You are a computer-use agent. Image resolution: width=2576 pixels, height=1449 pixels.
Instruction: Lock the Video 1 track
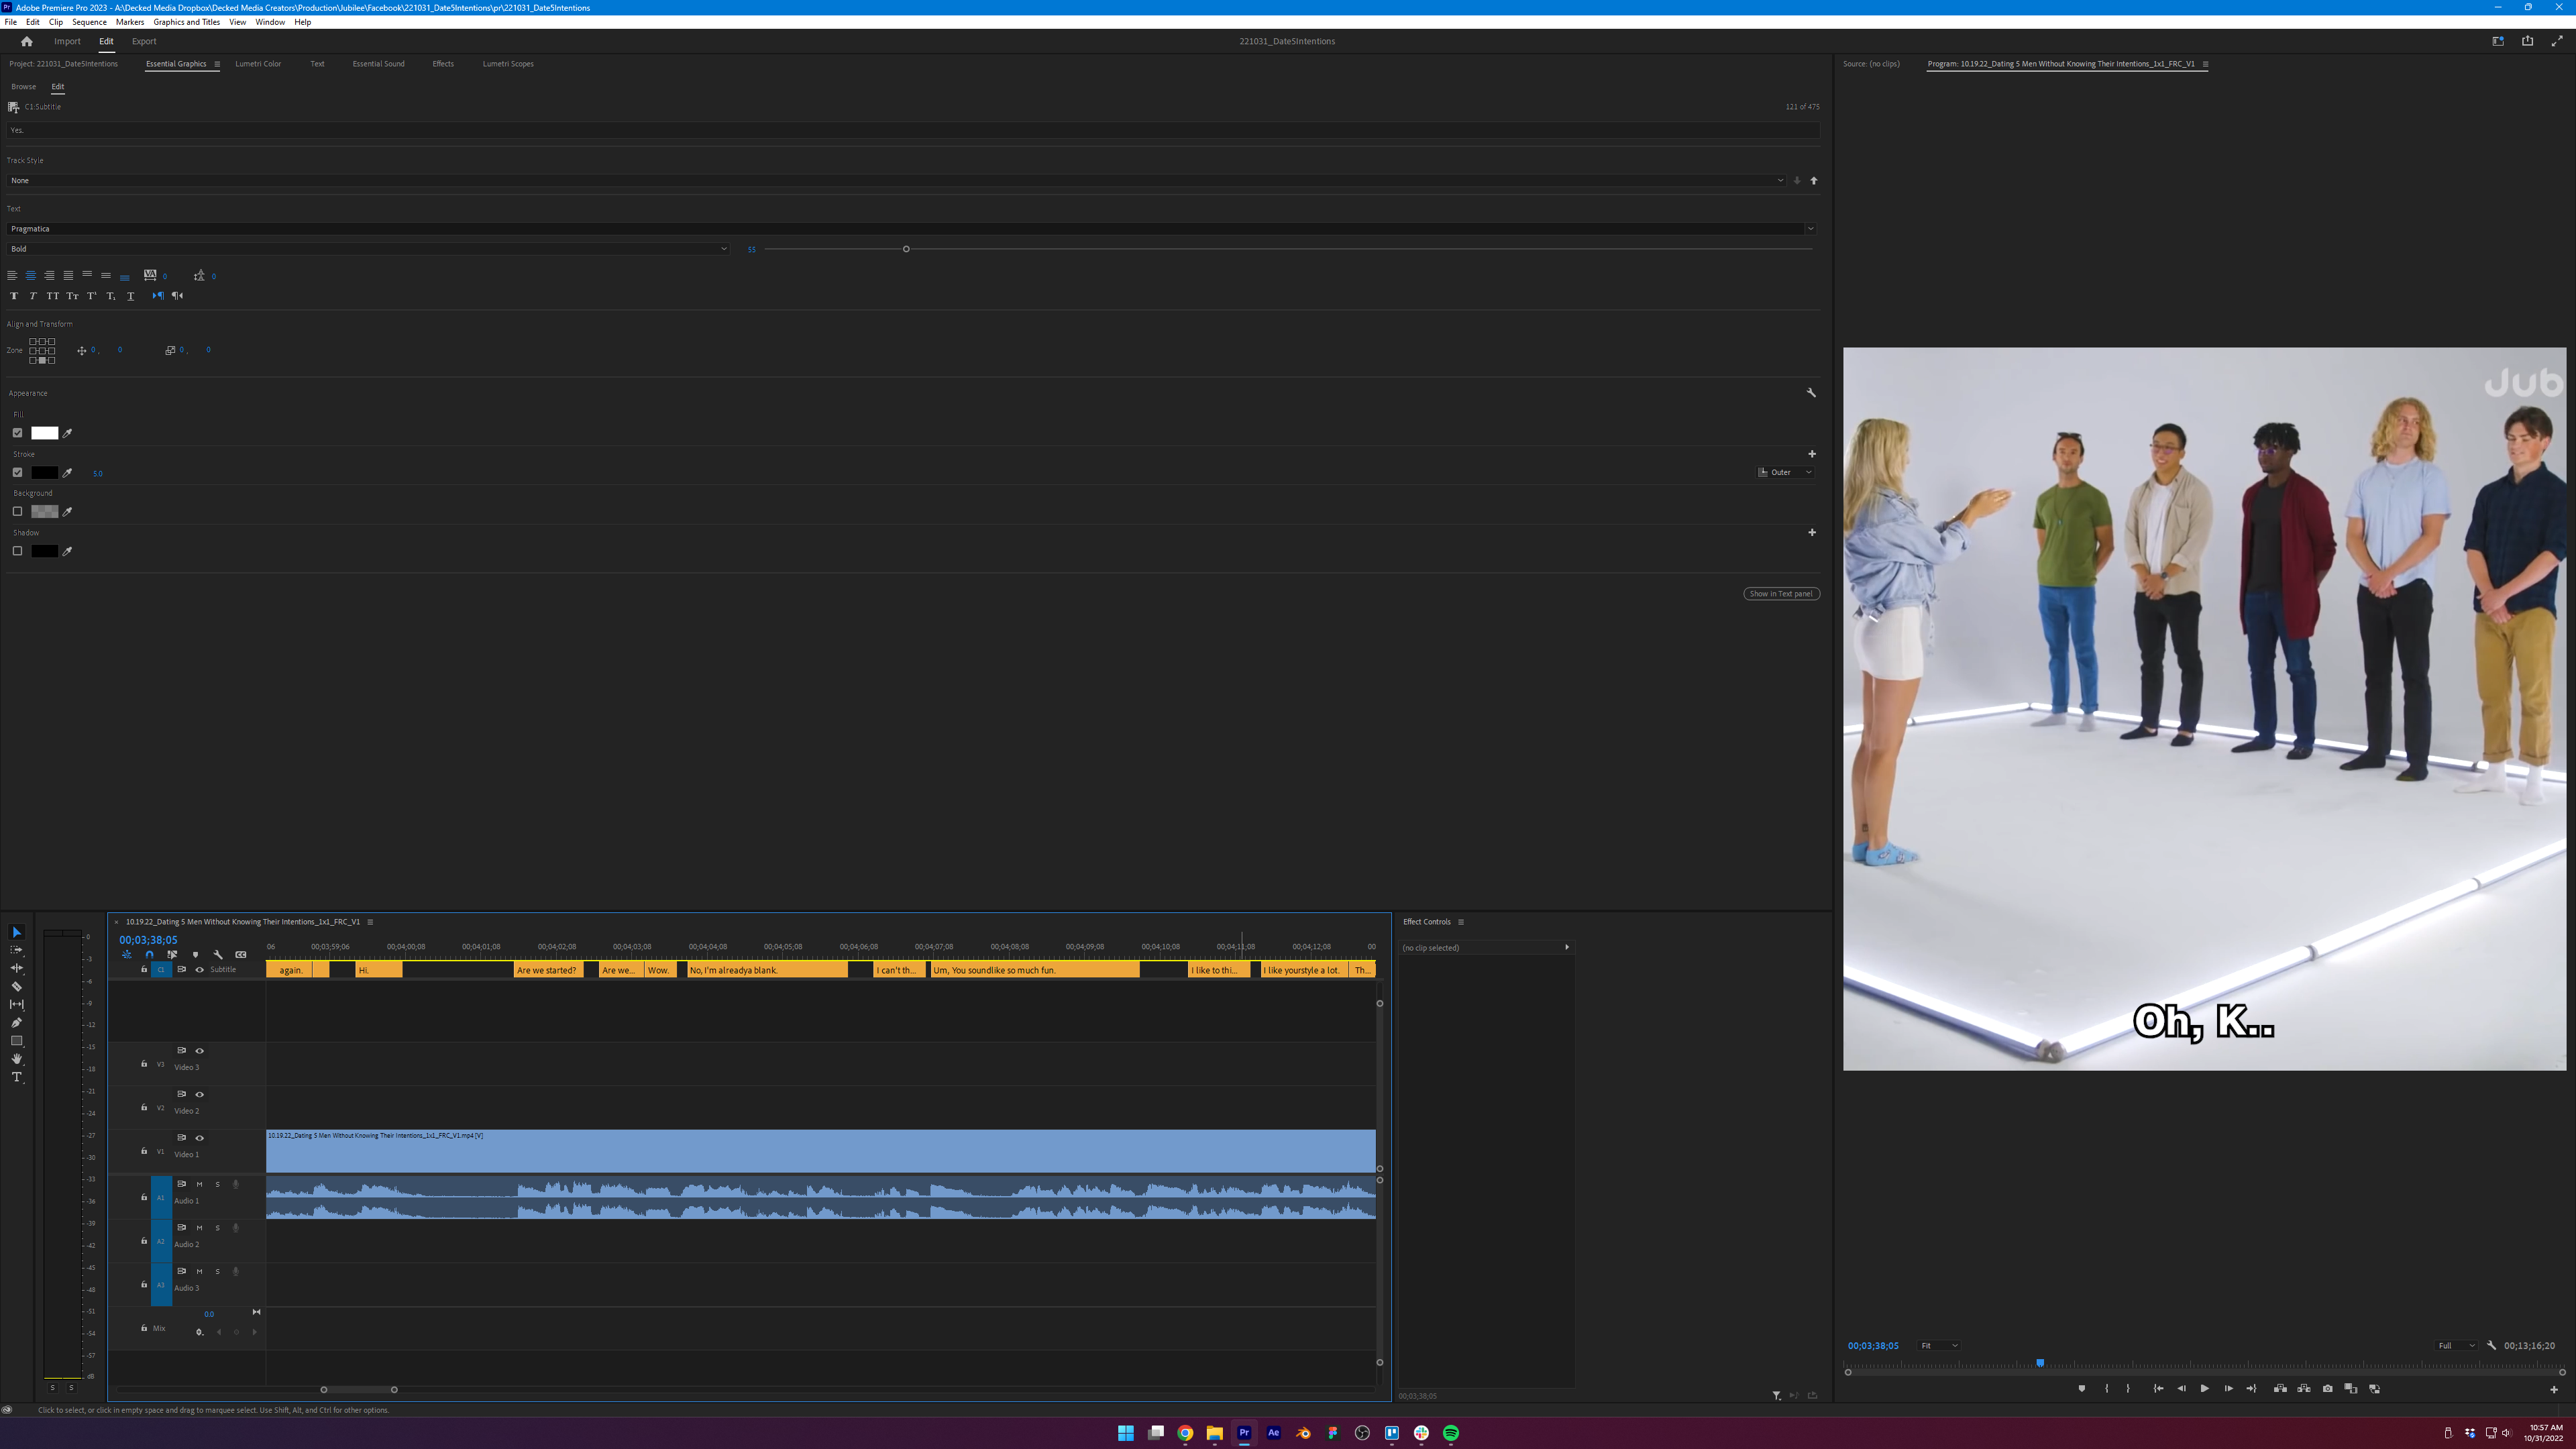tap(144, 1151)
